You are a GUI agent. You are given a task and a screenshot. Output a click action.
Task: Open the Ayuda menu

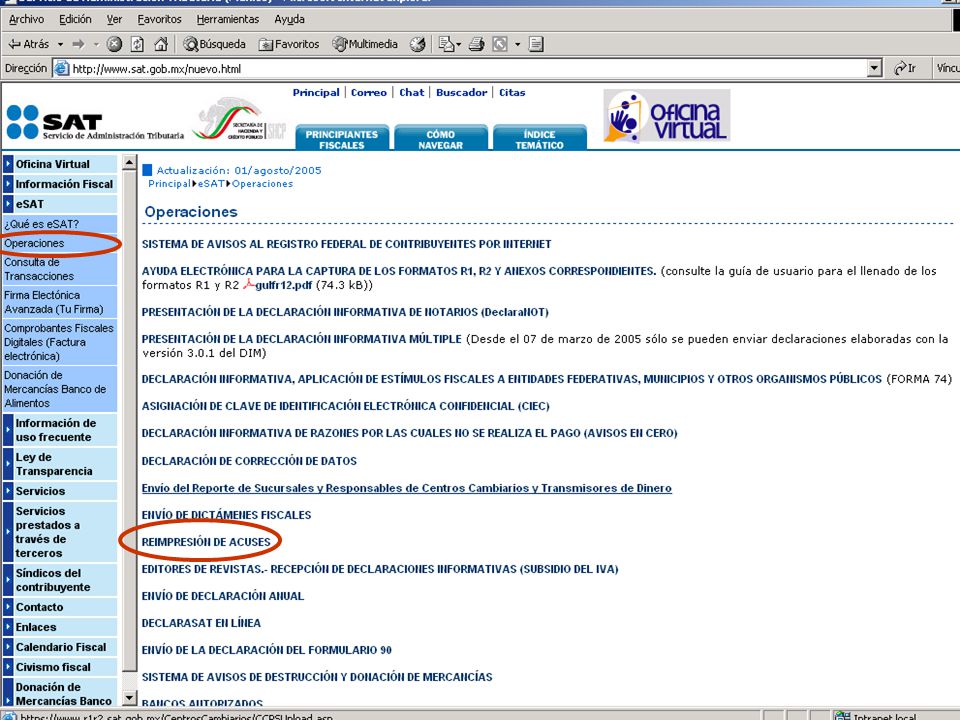290,19
